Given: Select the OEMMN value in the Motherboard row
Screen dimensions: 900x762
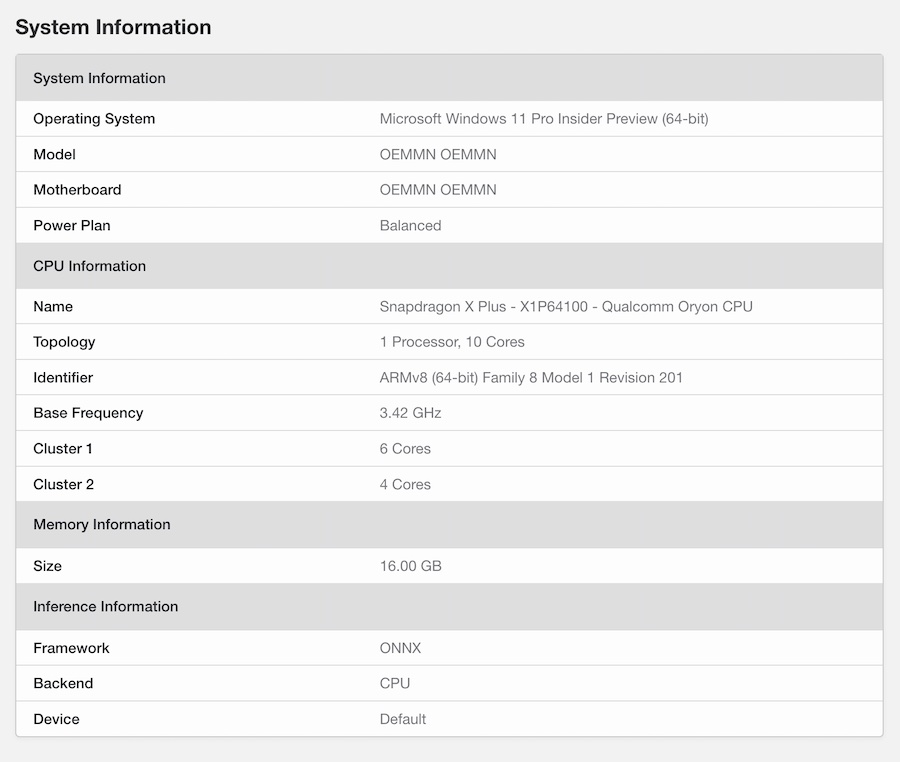Looking at the screenshot, I should click(437, 190).
